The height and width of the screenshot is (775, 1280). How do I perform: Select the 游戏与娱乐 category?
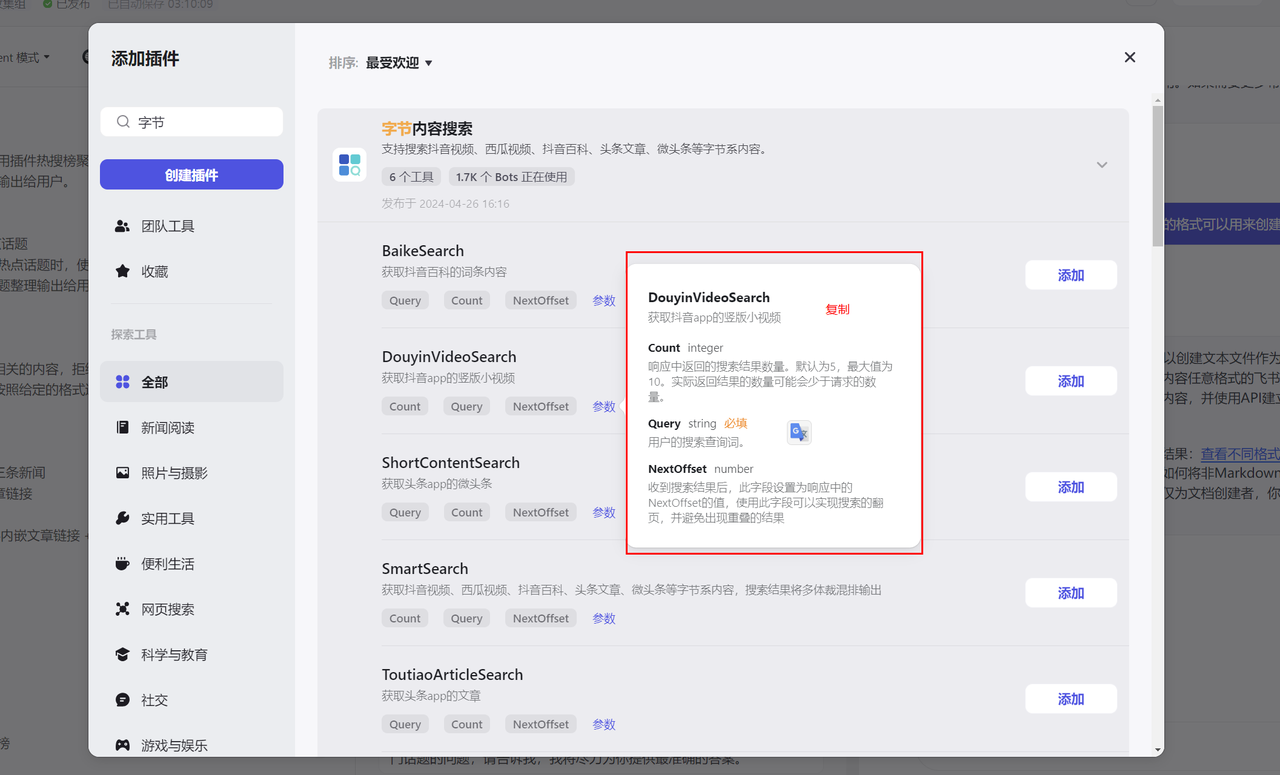192,745
